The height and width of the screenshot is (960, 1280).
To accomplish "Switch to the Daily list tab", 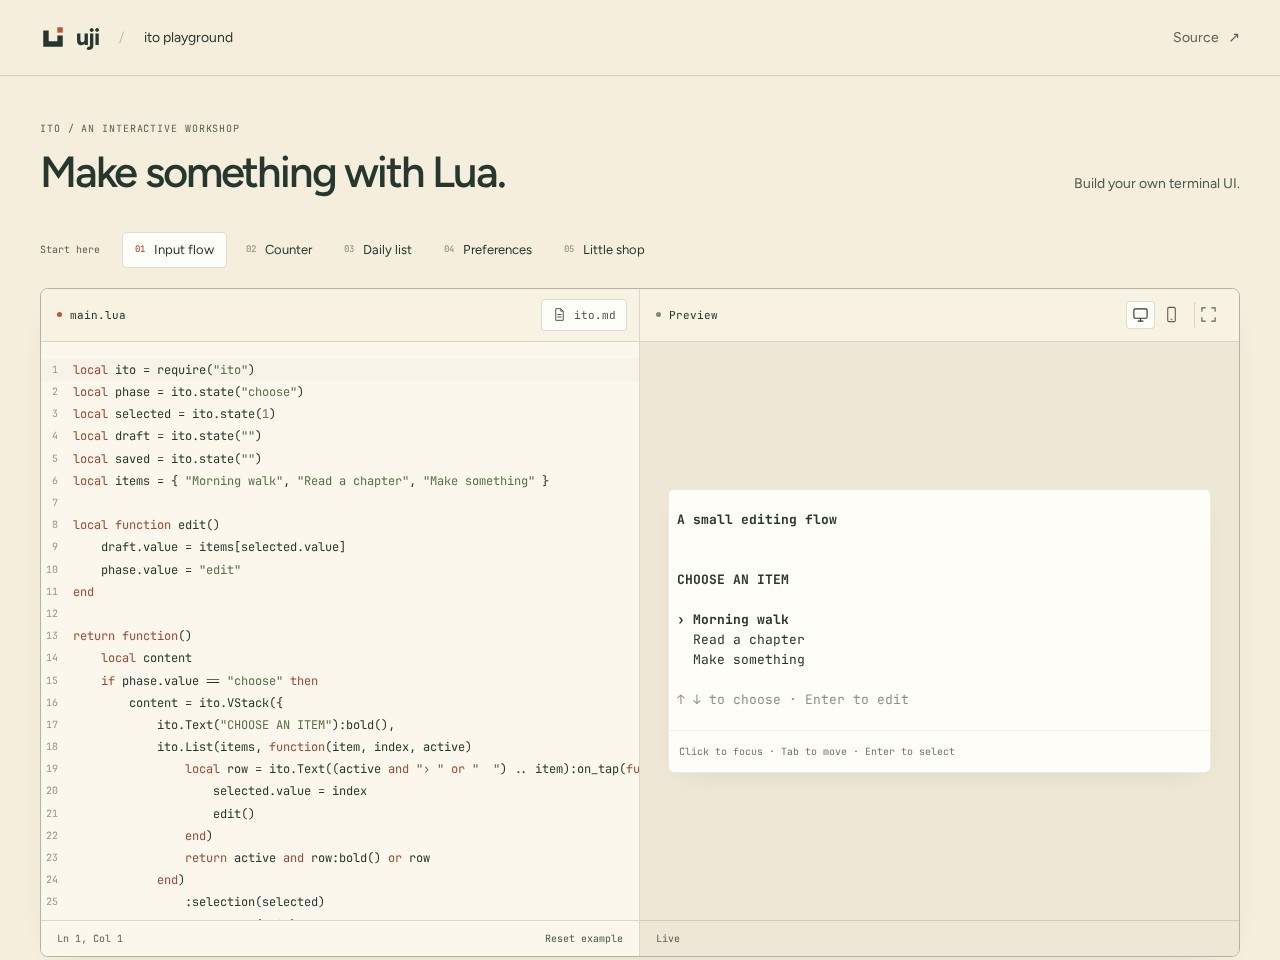I will pos(377,250).
